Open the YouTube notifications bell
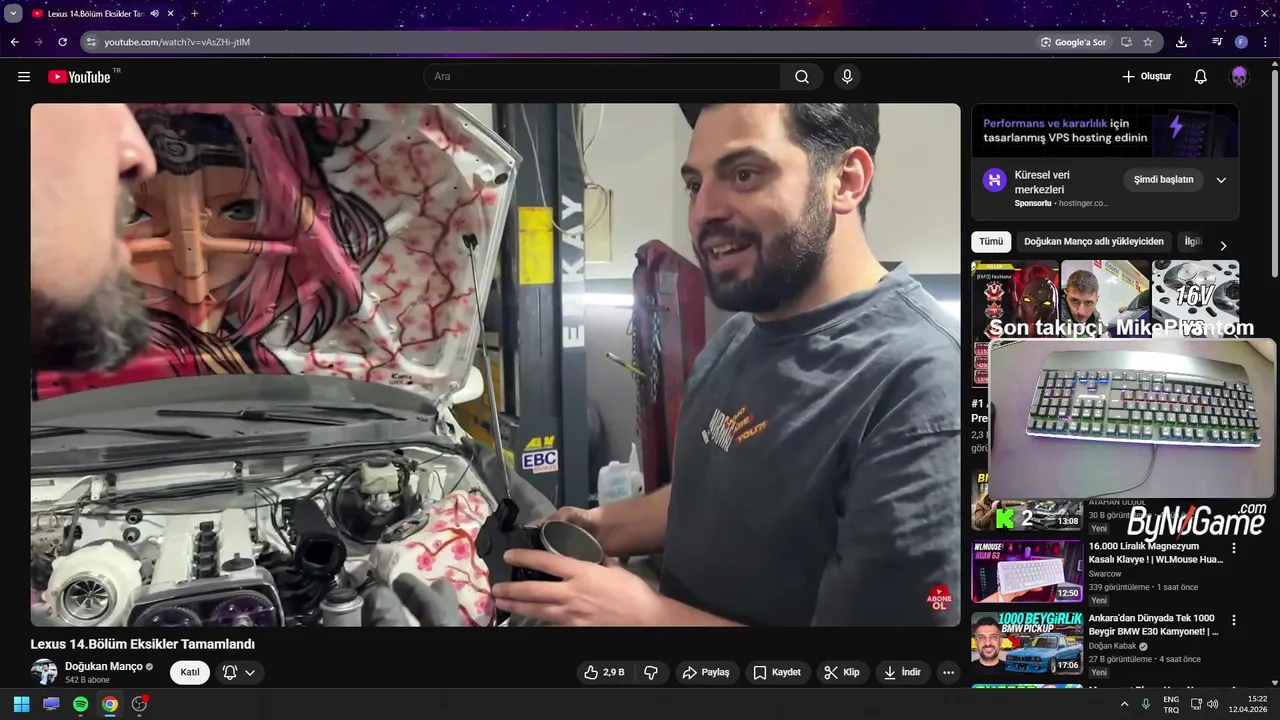This screenshot has width=1280, height=720. tap(1201, 77)
